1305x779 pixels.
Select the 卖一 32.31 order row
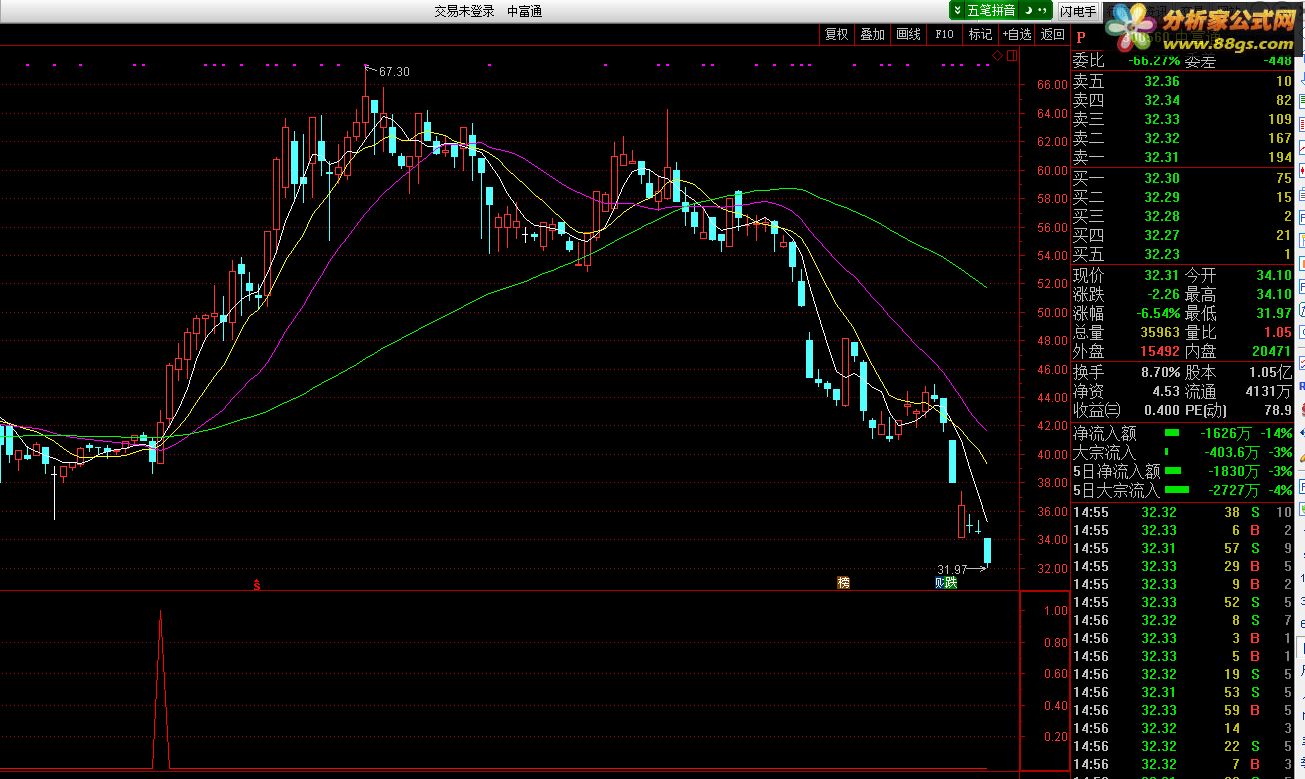pos(1182,157)
